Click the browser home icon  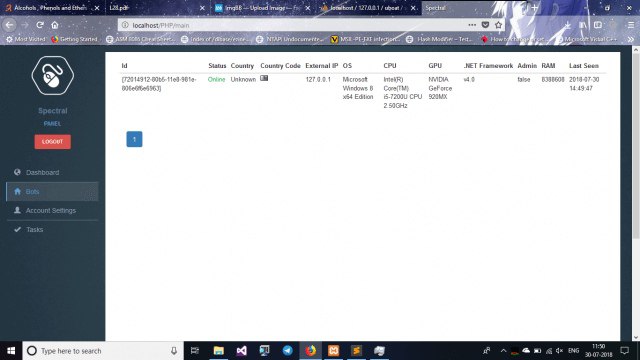(55, 25)
